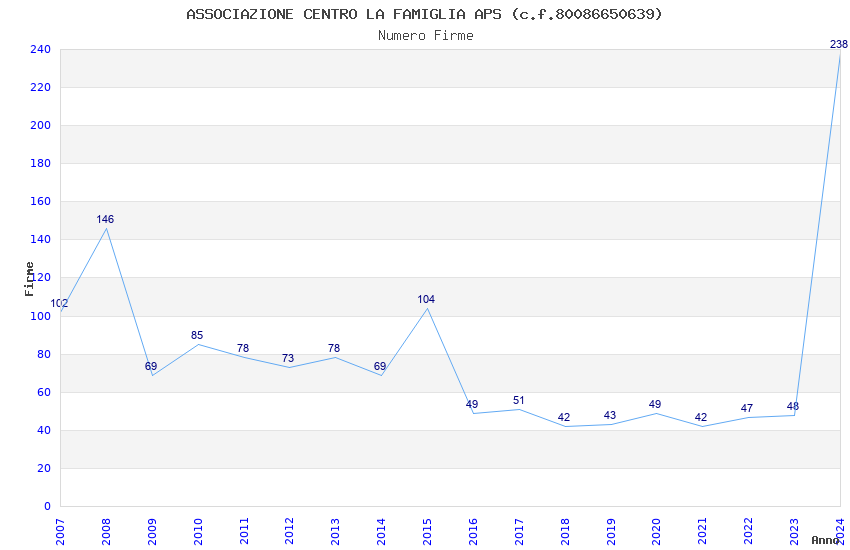
Task: Click the 240 value on the y-axis
Action: click(40, 50)
